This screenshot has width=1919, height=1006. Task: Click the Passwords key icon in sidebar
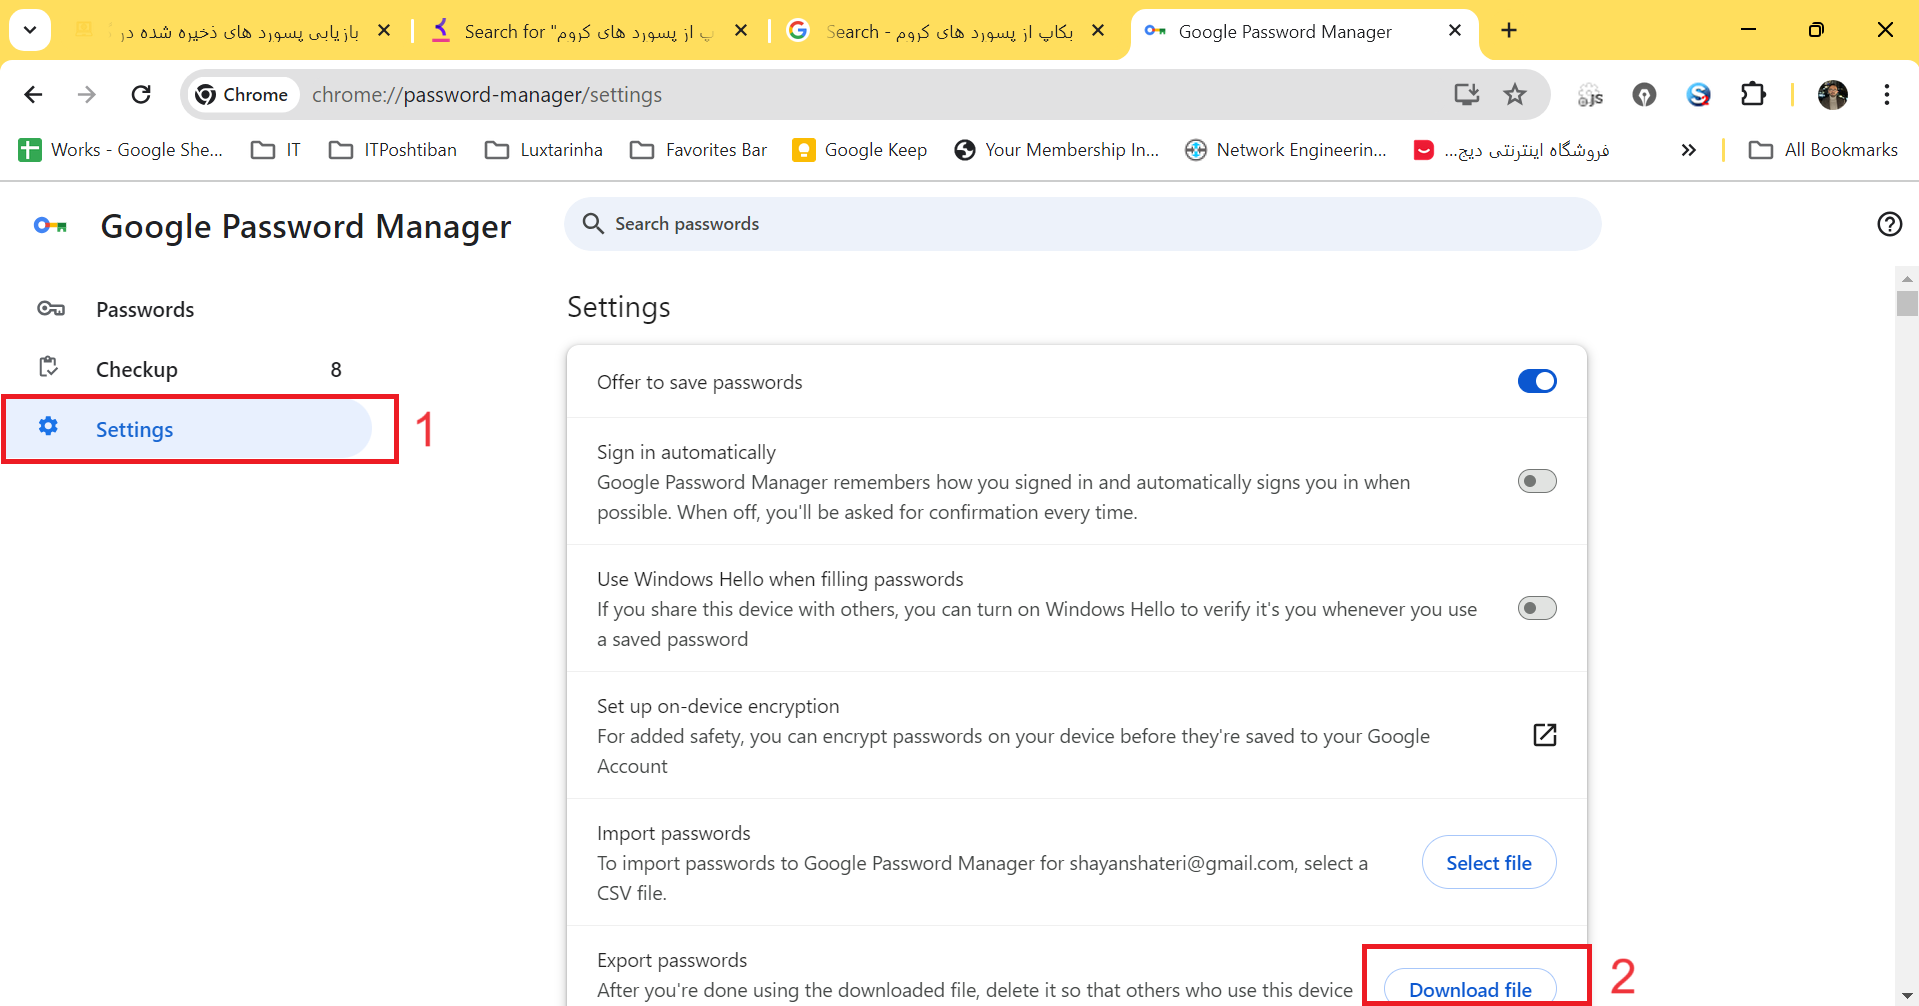[x=51, y=308]
